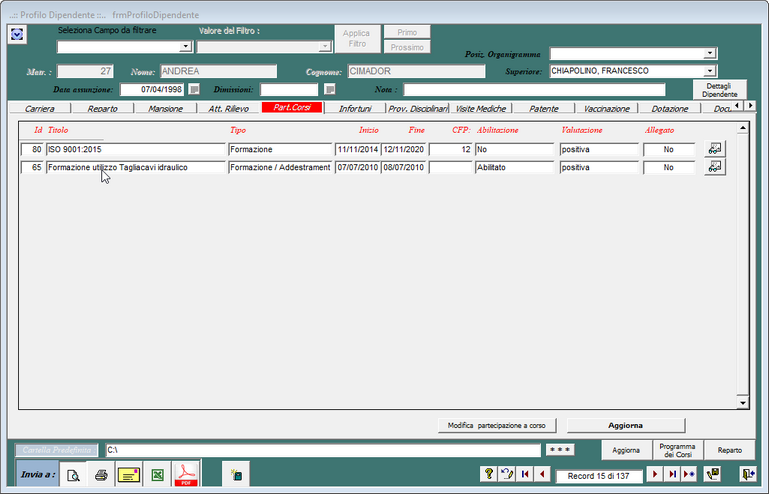Click the Data assunzione date field
Image resolution: width=769 pixels, height=494 pixels.
[152, 89]
